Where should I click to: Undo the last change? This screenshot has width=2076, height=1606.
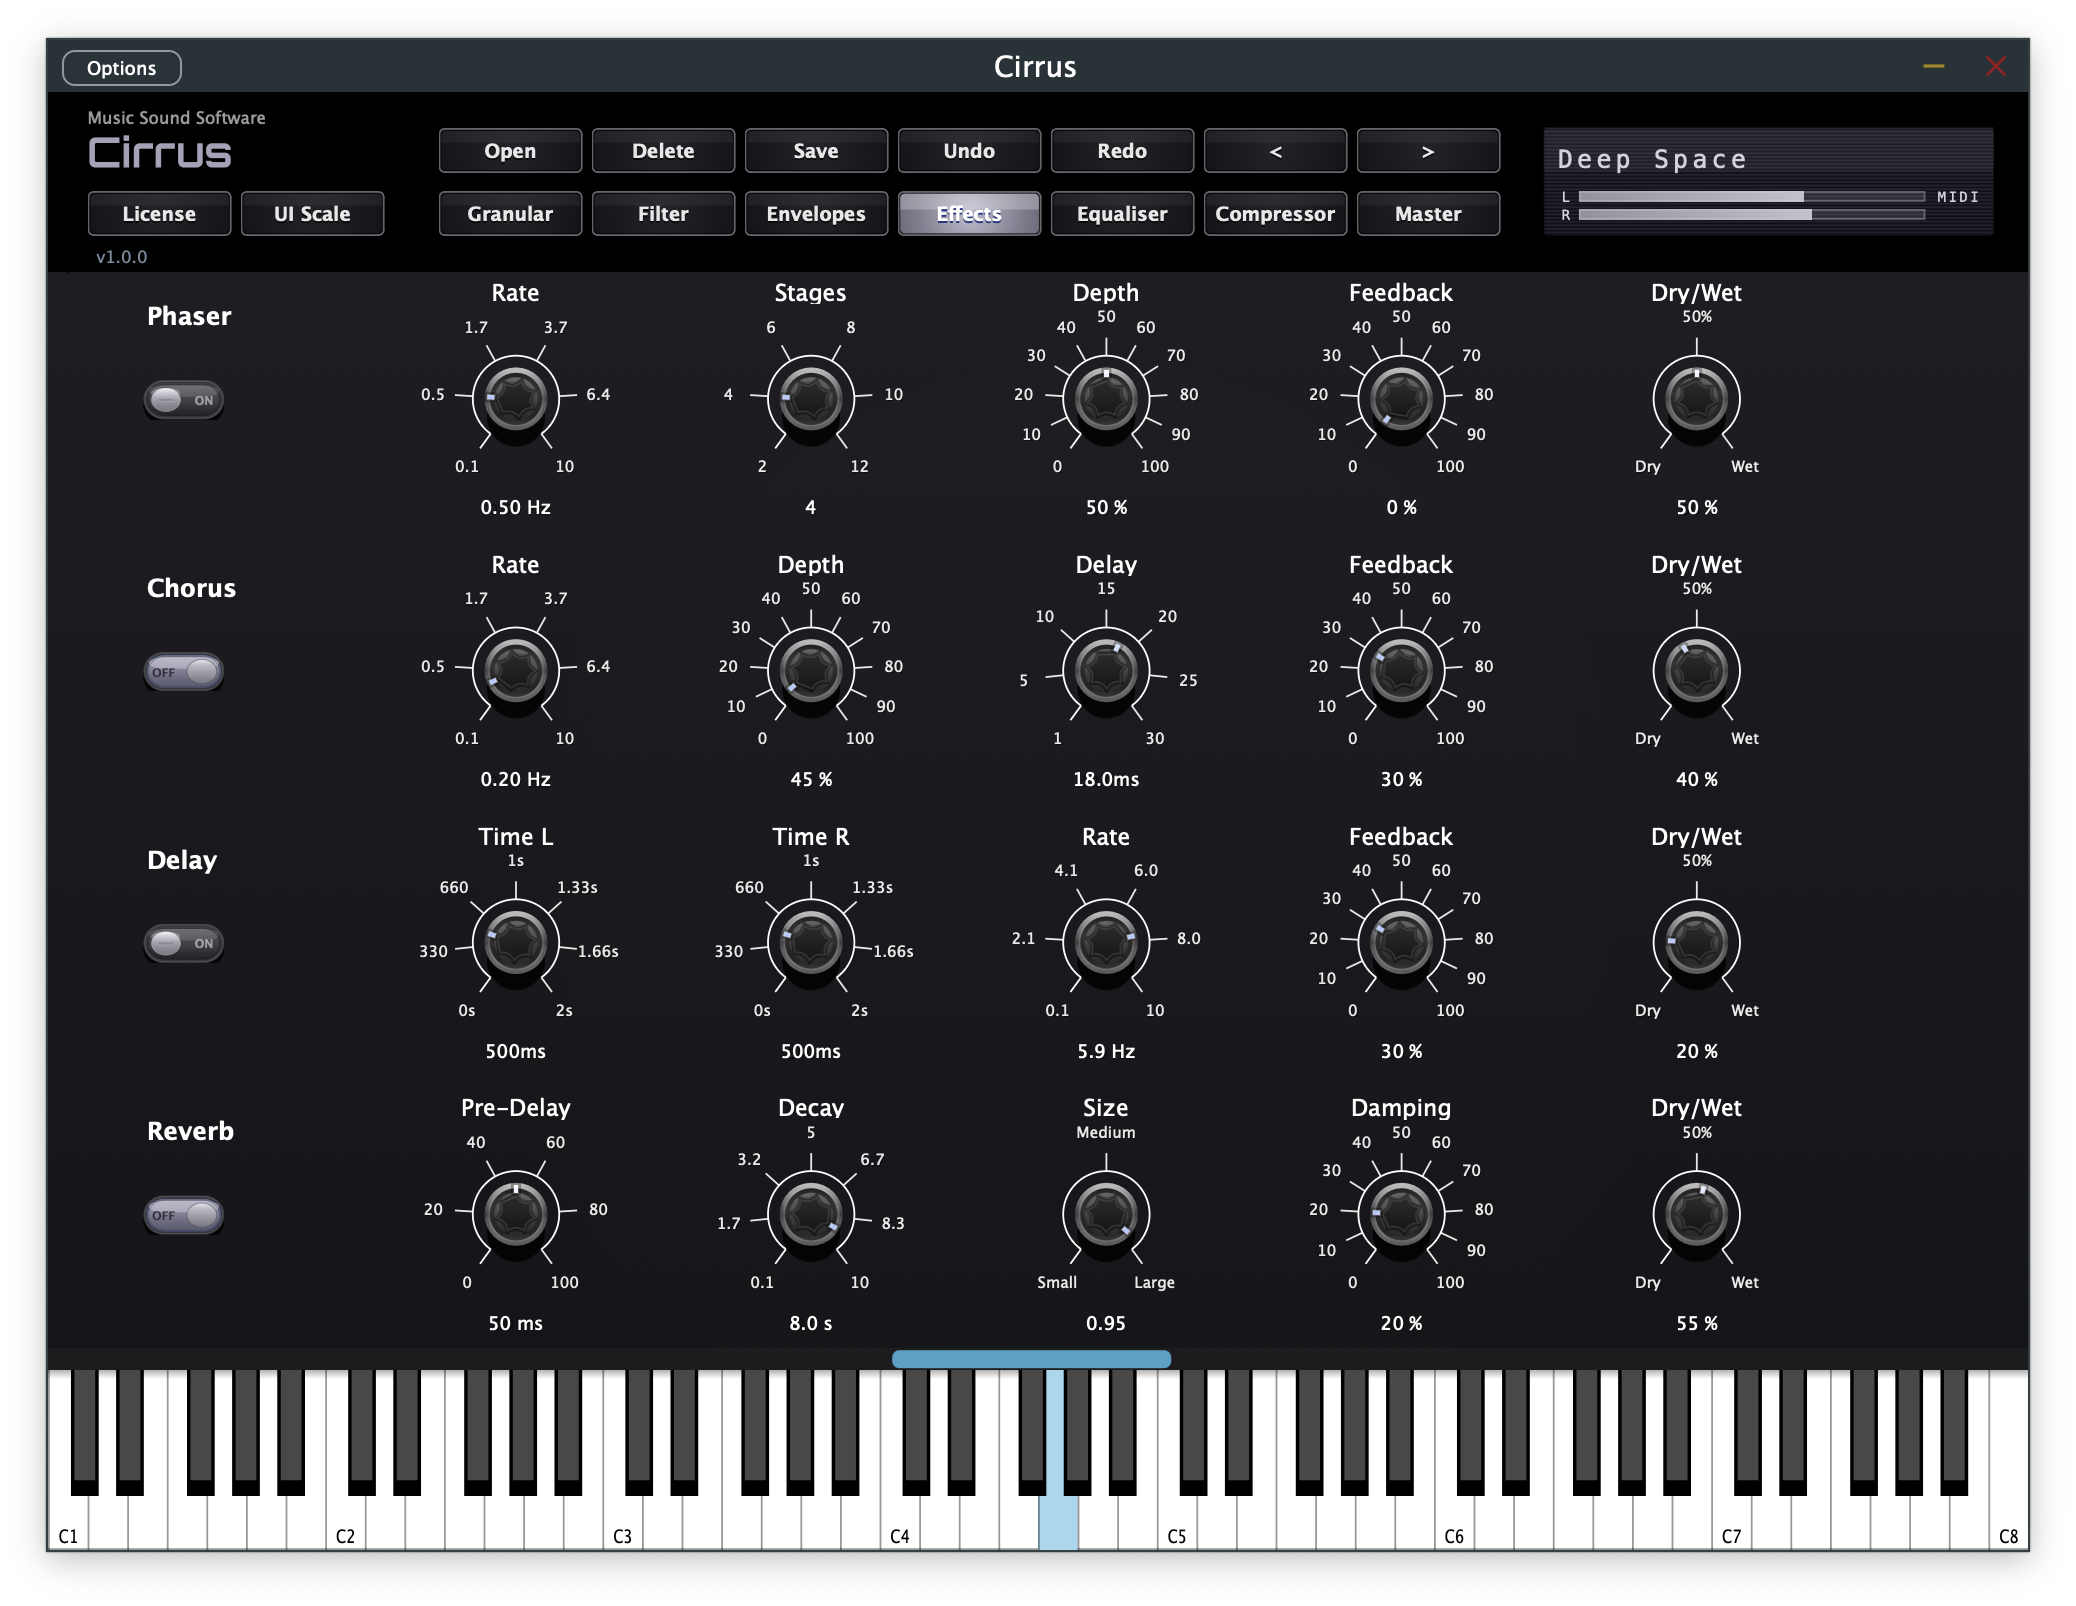click(969, 151)
